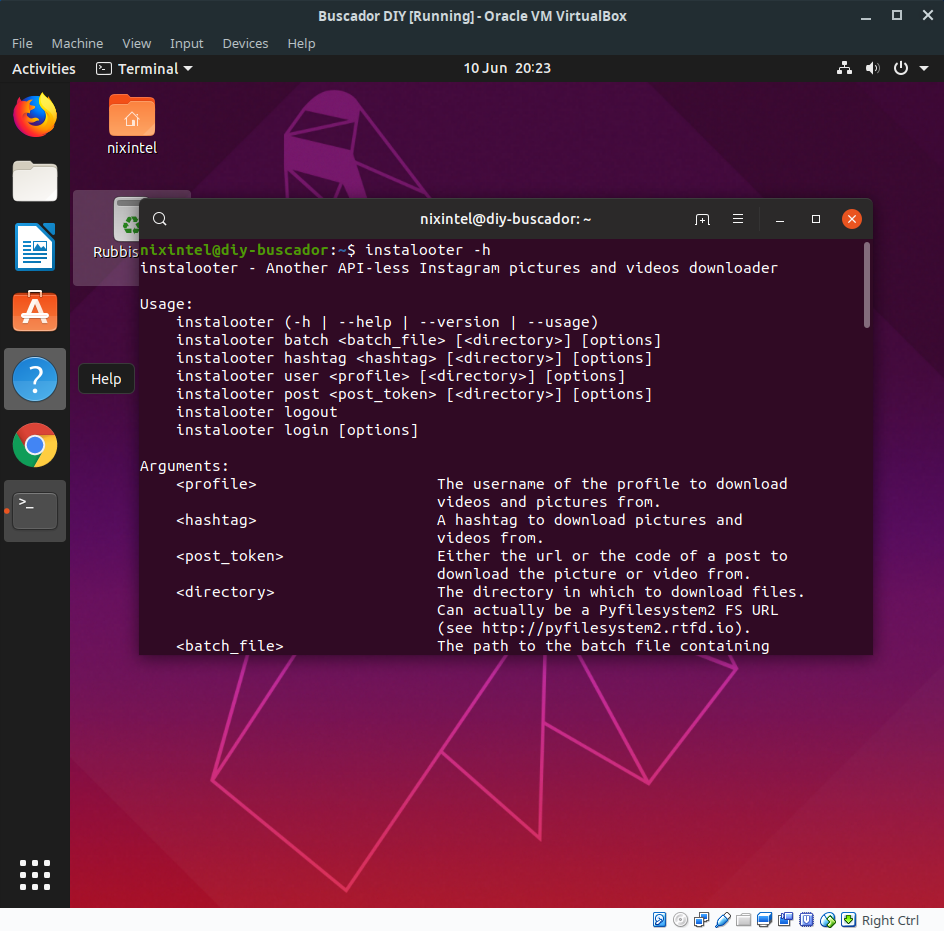Open the Files manager dock icon
Viewport: 944px width, 931px height.
click(x=35, y=181)
